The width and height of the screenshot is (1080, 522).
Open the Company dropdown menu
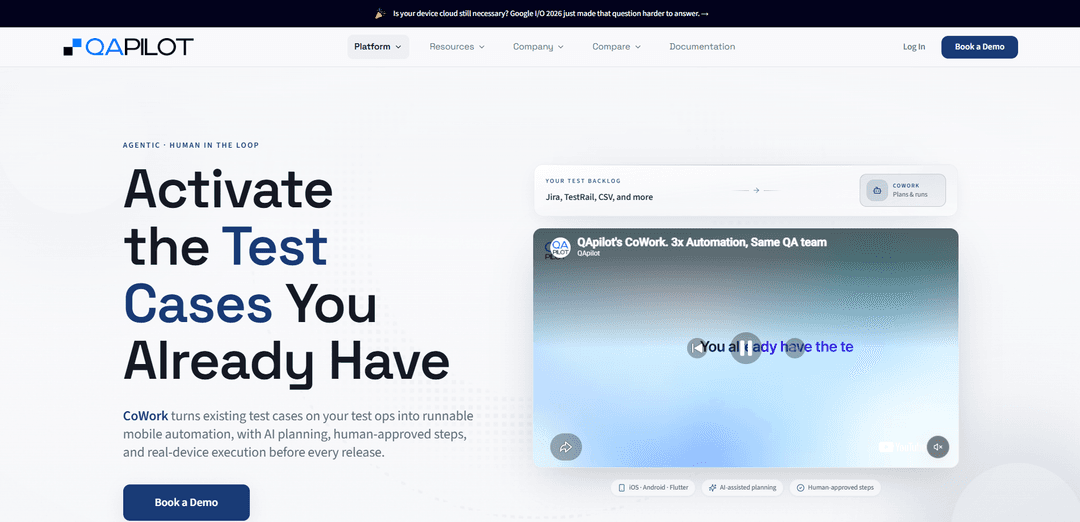point(538,47)
